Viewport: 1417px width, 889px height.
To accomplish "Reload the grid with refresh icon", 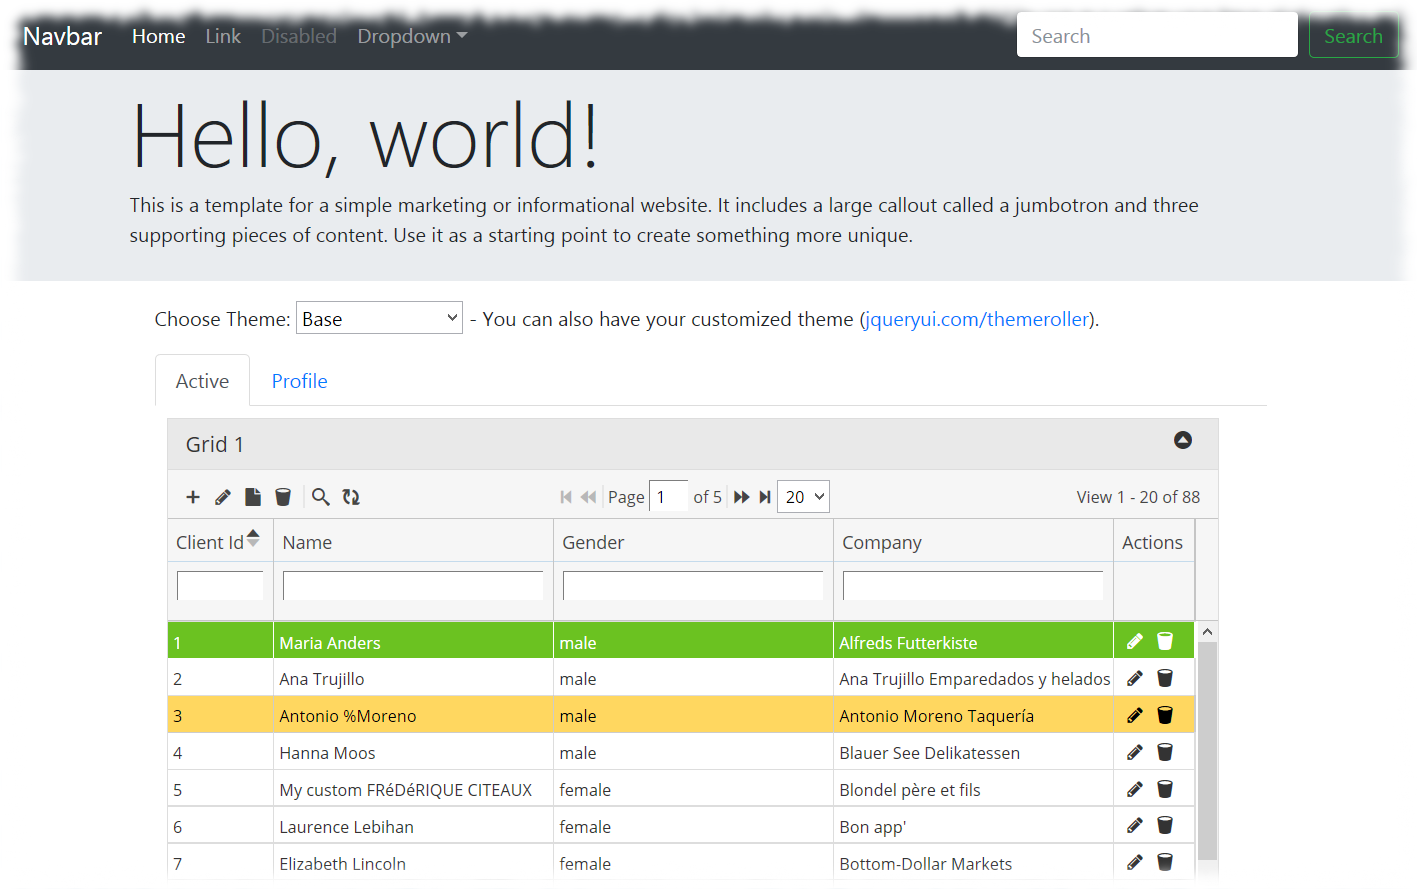I will click(351, 497).
